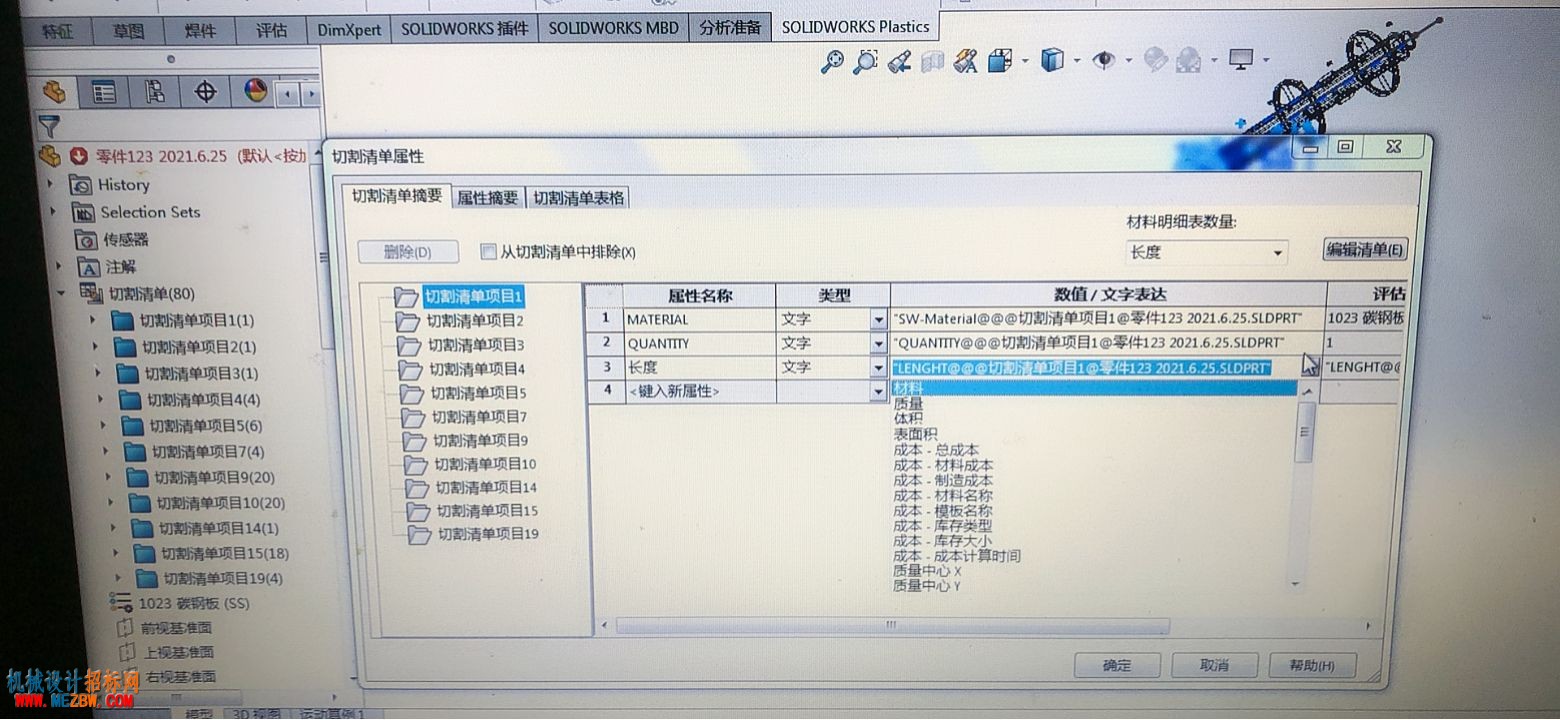
Task: Open the type dropdown for MATERIAL row
Action: tap(879, 320)
